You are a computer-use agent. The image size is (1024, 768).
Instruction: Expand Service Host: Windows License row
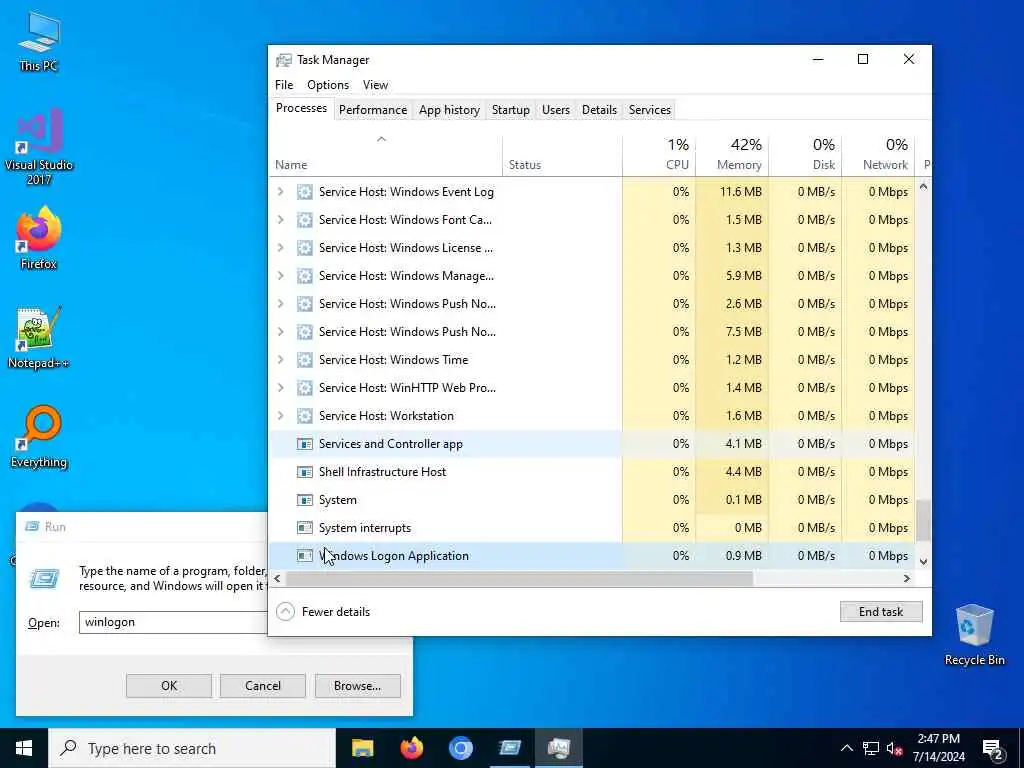pyautogui.click(x=281, y=248)
